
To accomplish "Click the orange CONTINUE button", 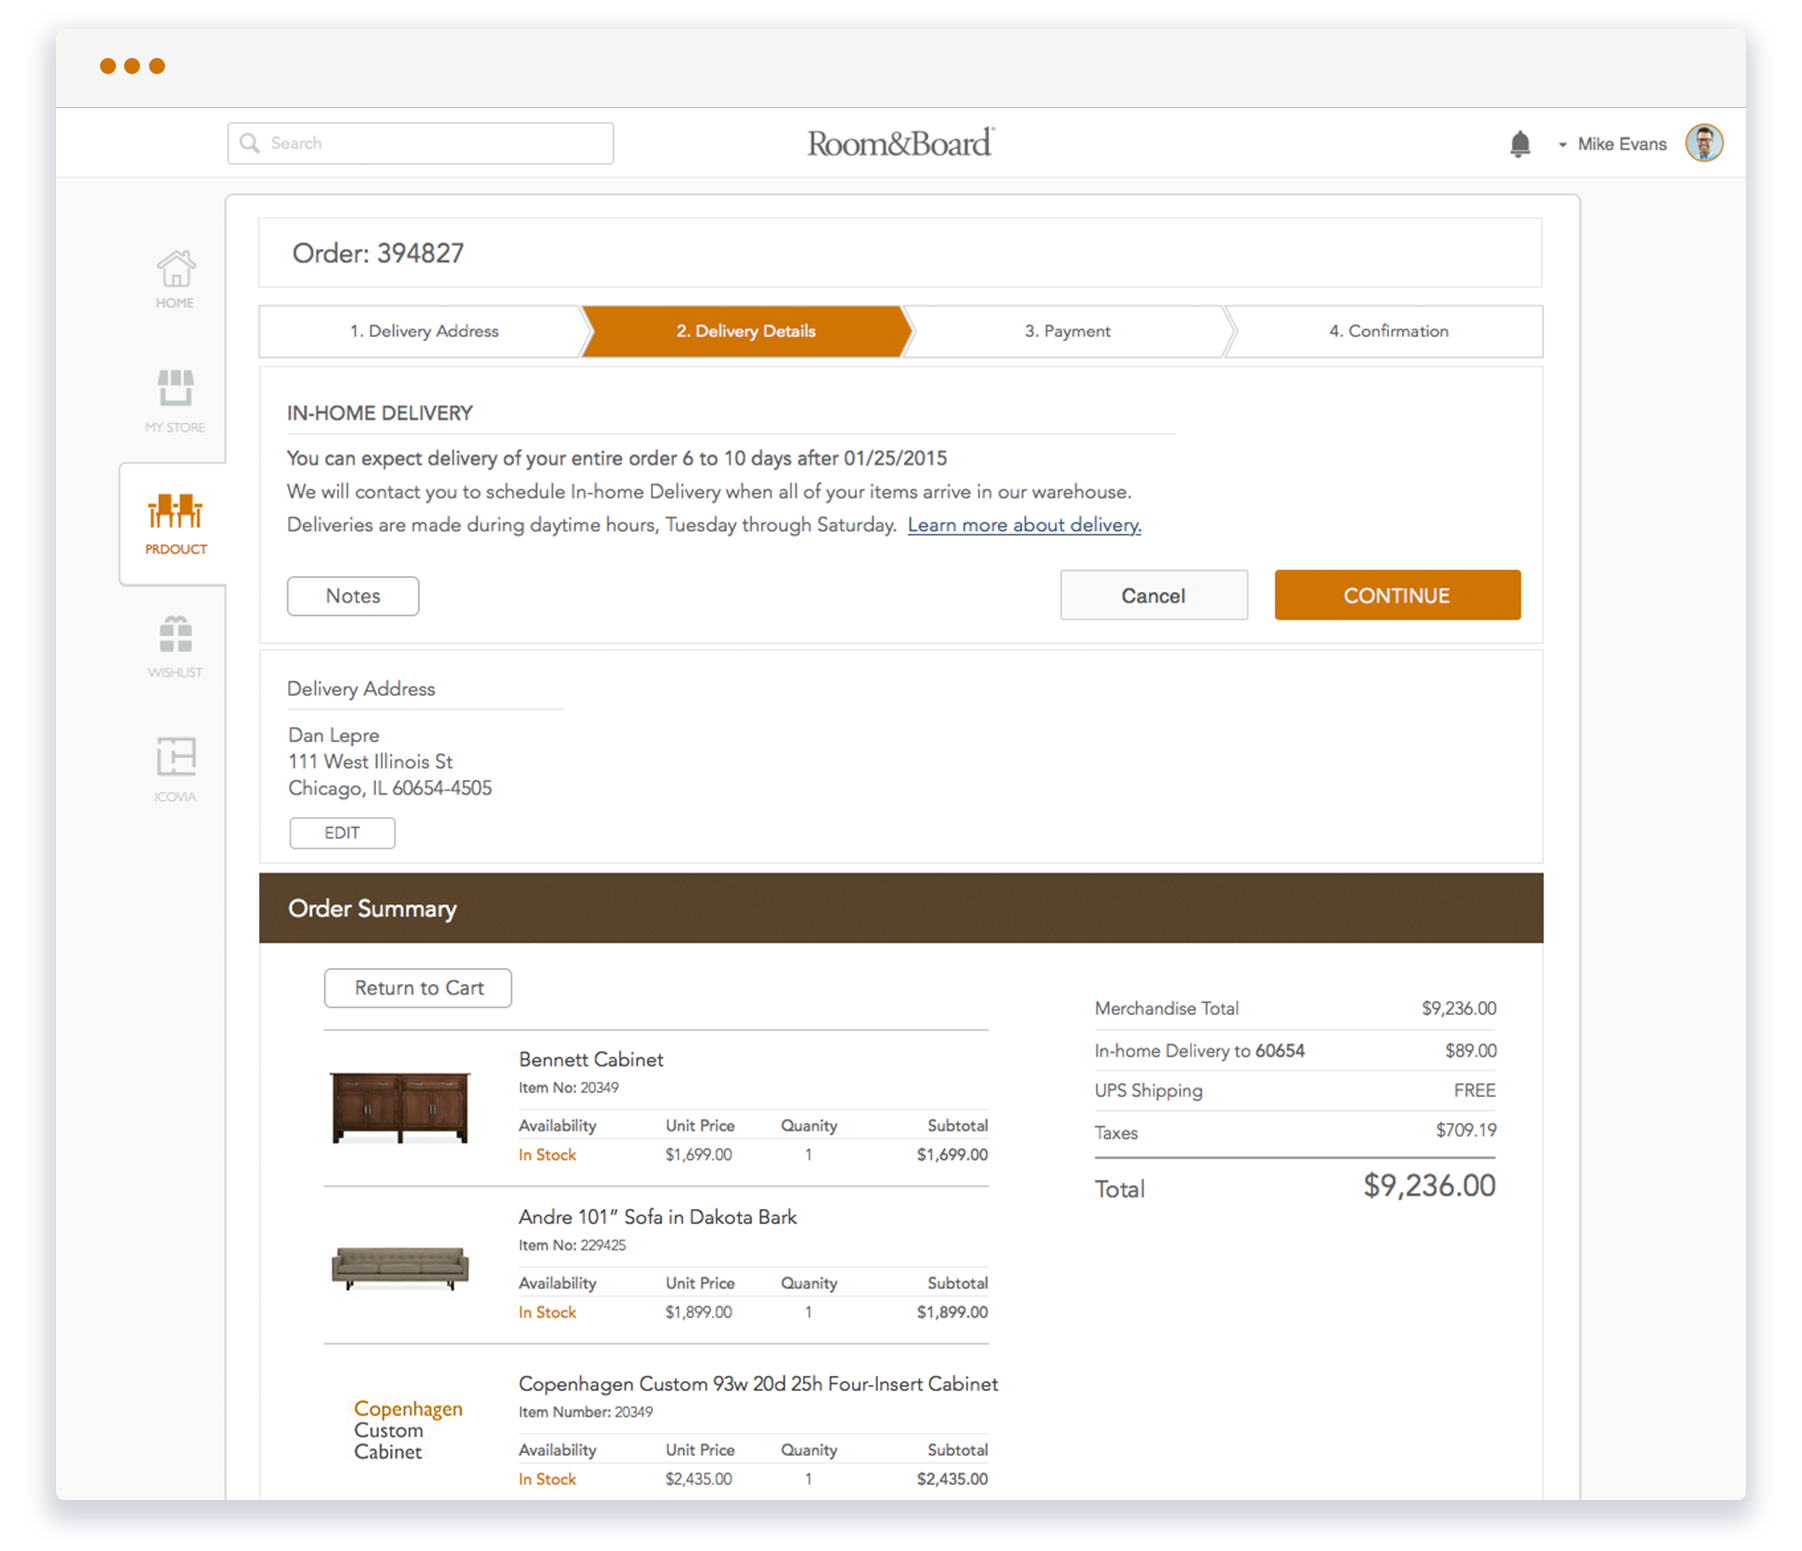I will 1397,596.
